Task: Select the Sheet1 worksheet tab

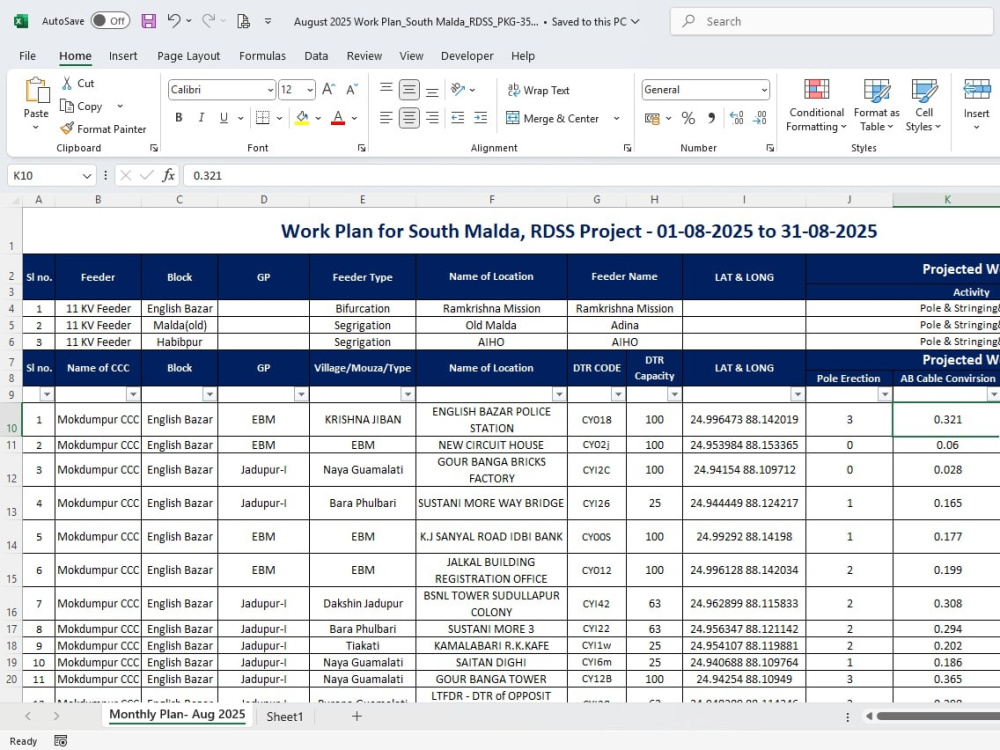Action: [284, 716]
